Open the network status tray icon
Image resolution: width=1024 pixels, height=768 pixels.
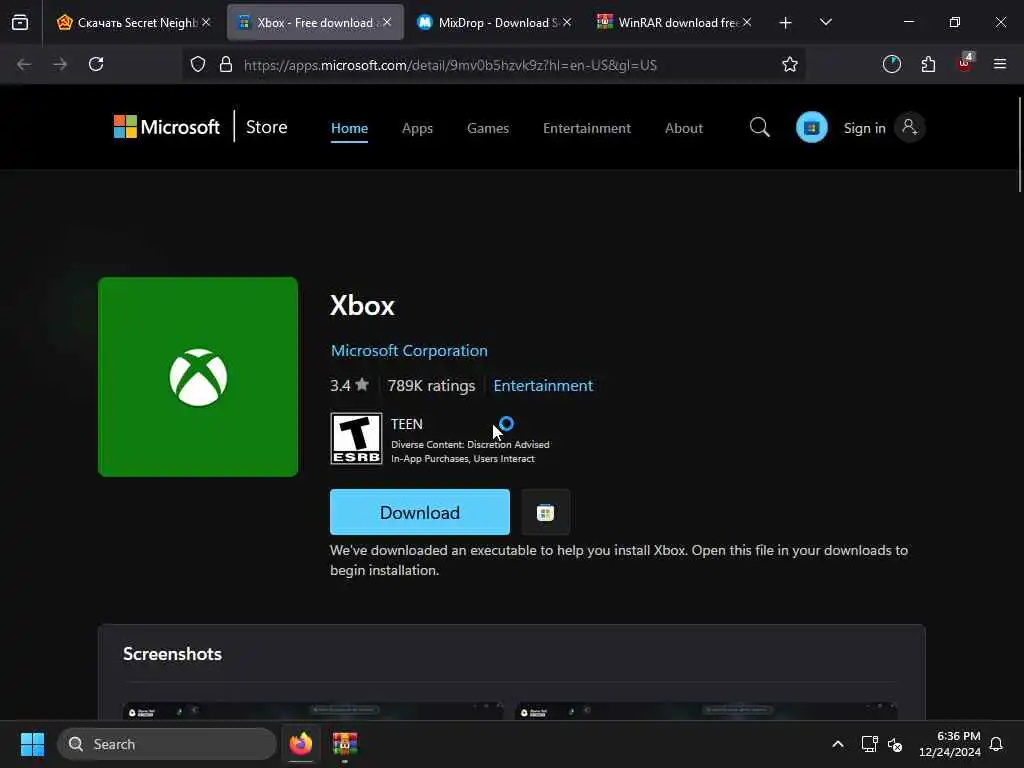coord(869,744)
